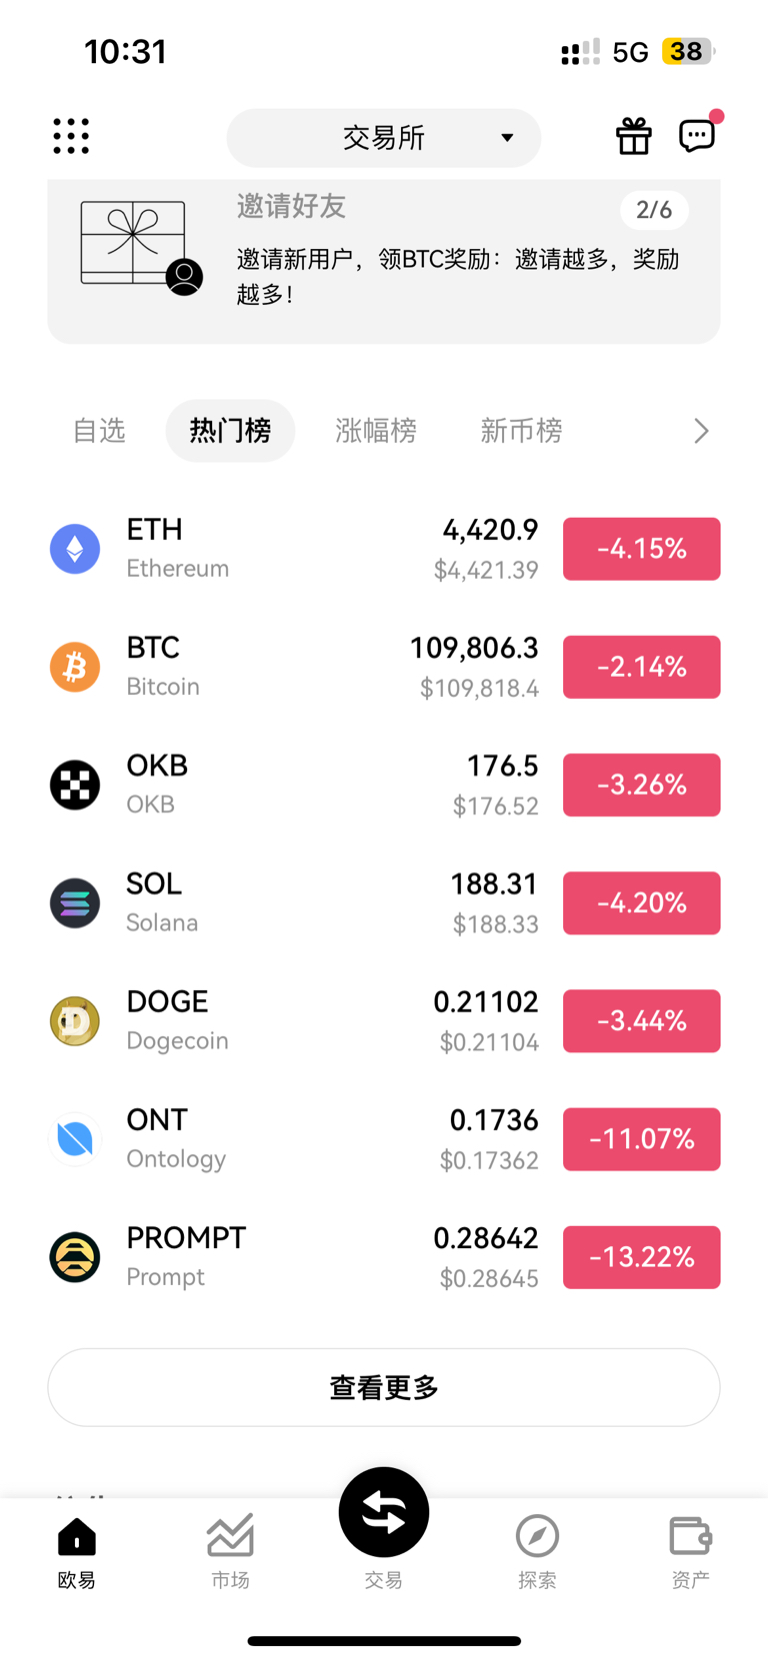768x1663 pixels.
Task: Open the 邀请好友 invite banner
Action: point(384,261)
